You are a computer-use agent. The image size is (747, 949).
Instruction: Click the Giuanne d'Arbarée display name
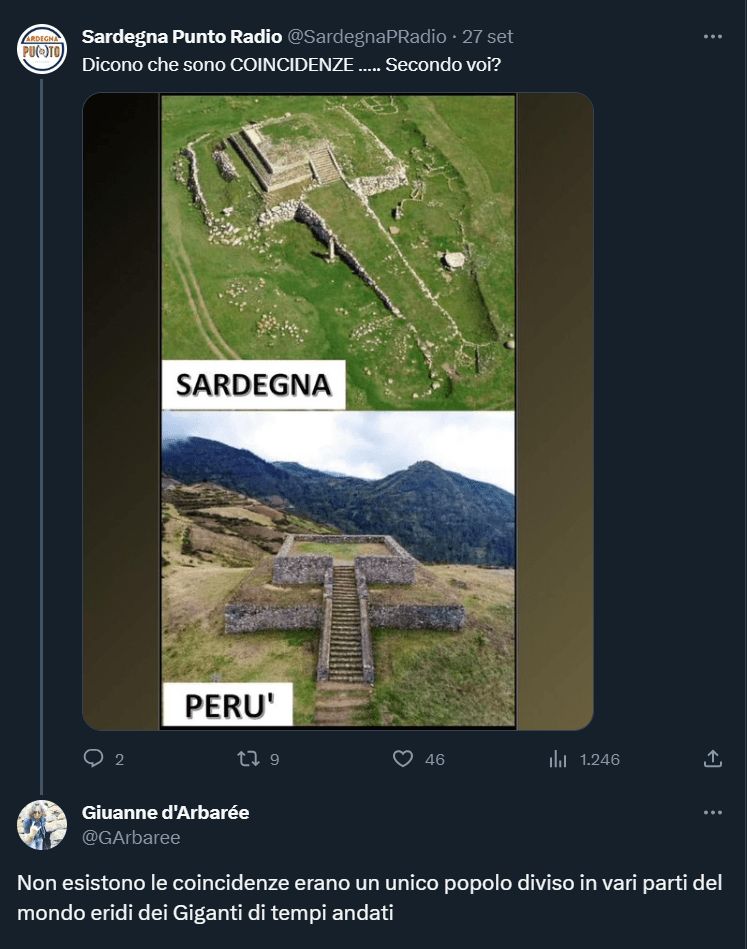click(165, 813)
